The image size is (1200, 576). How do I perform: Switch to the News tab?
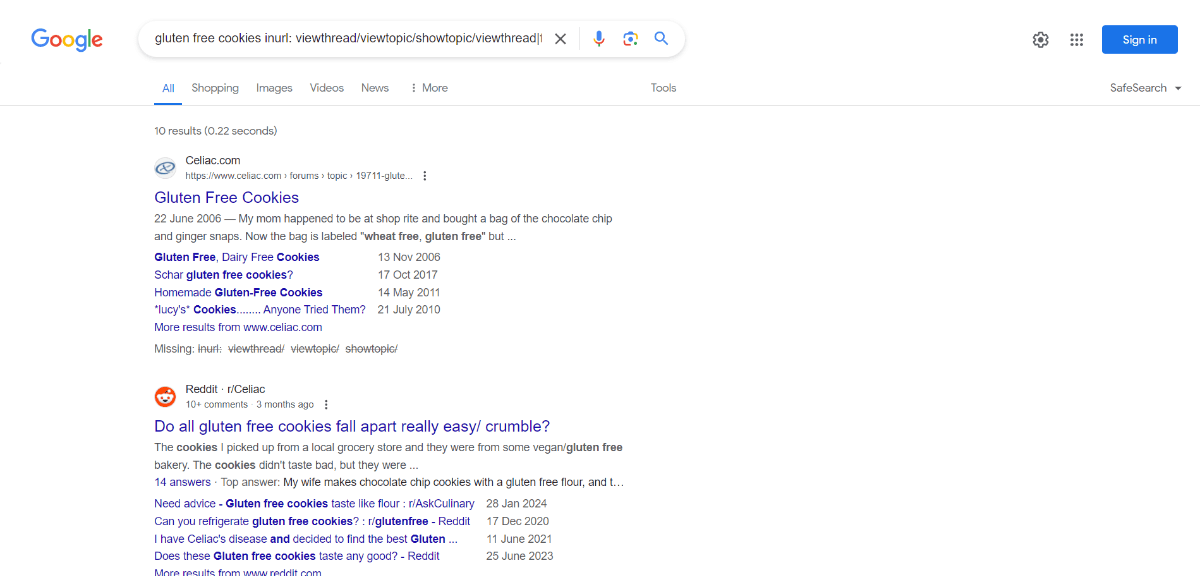[375, 88]
